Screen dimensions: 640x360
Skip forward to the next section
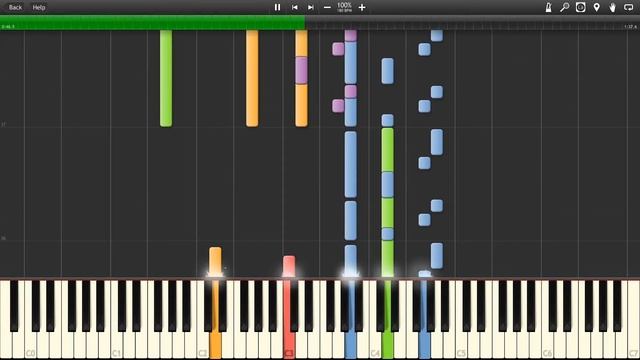(311, 7)
